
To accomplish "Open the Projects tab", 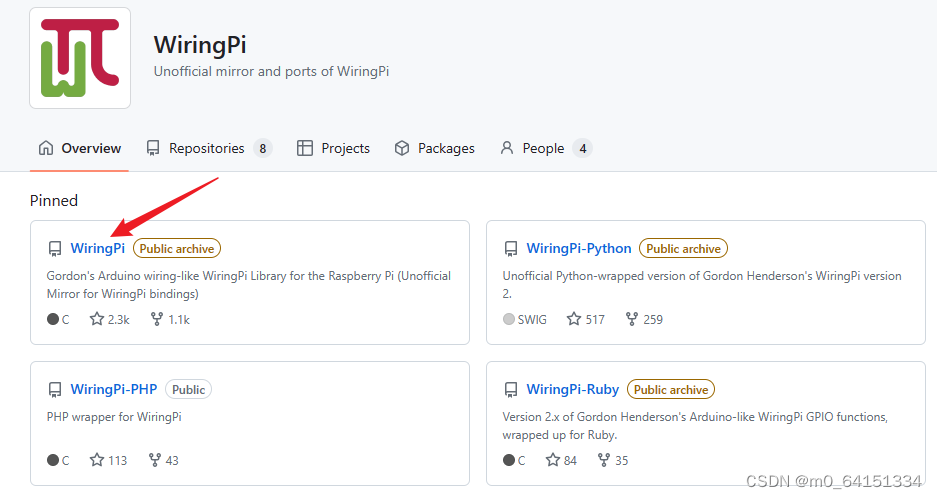I will pyautogui.click(x=334, y=148).
